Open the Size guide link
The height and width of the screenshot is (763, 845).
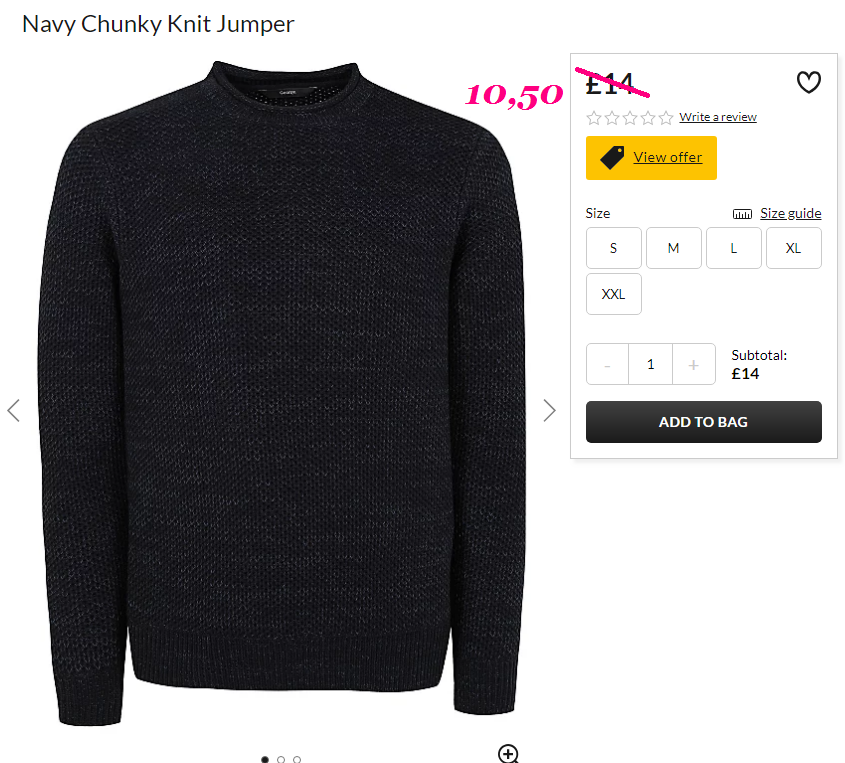[791, 213]
